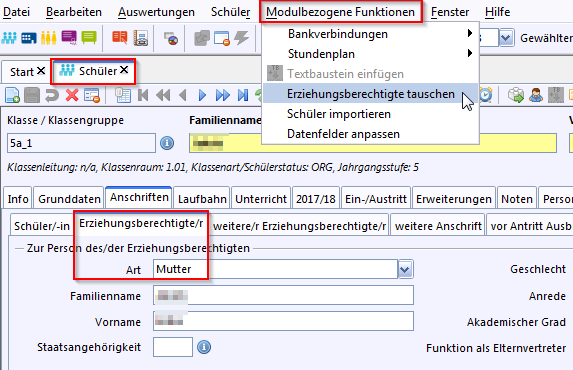
Task: Click the purple certificate module icon
Action: [69, 38]
